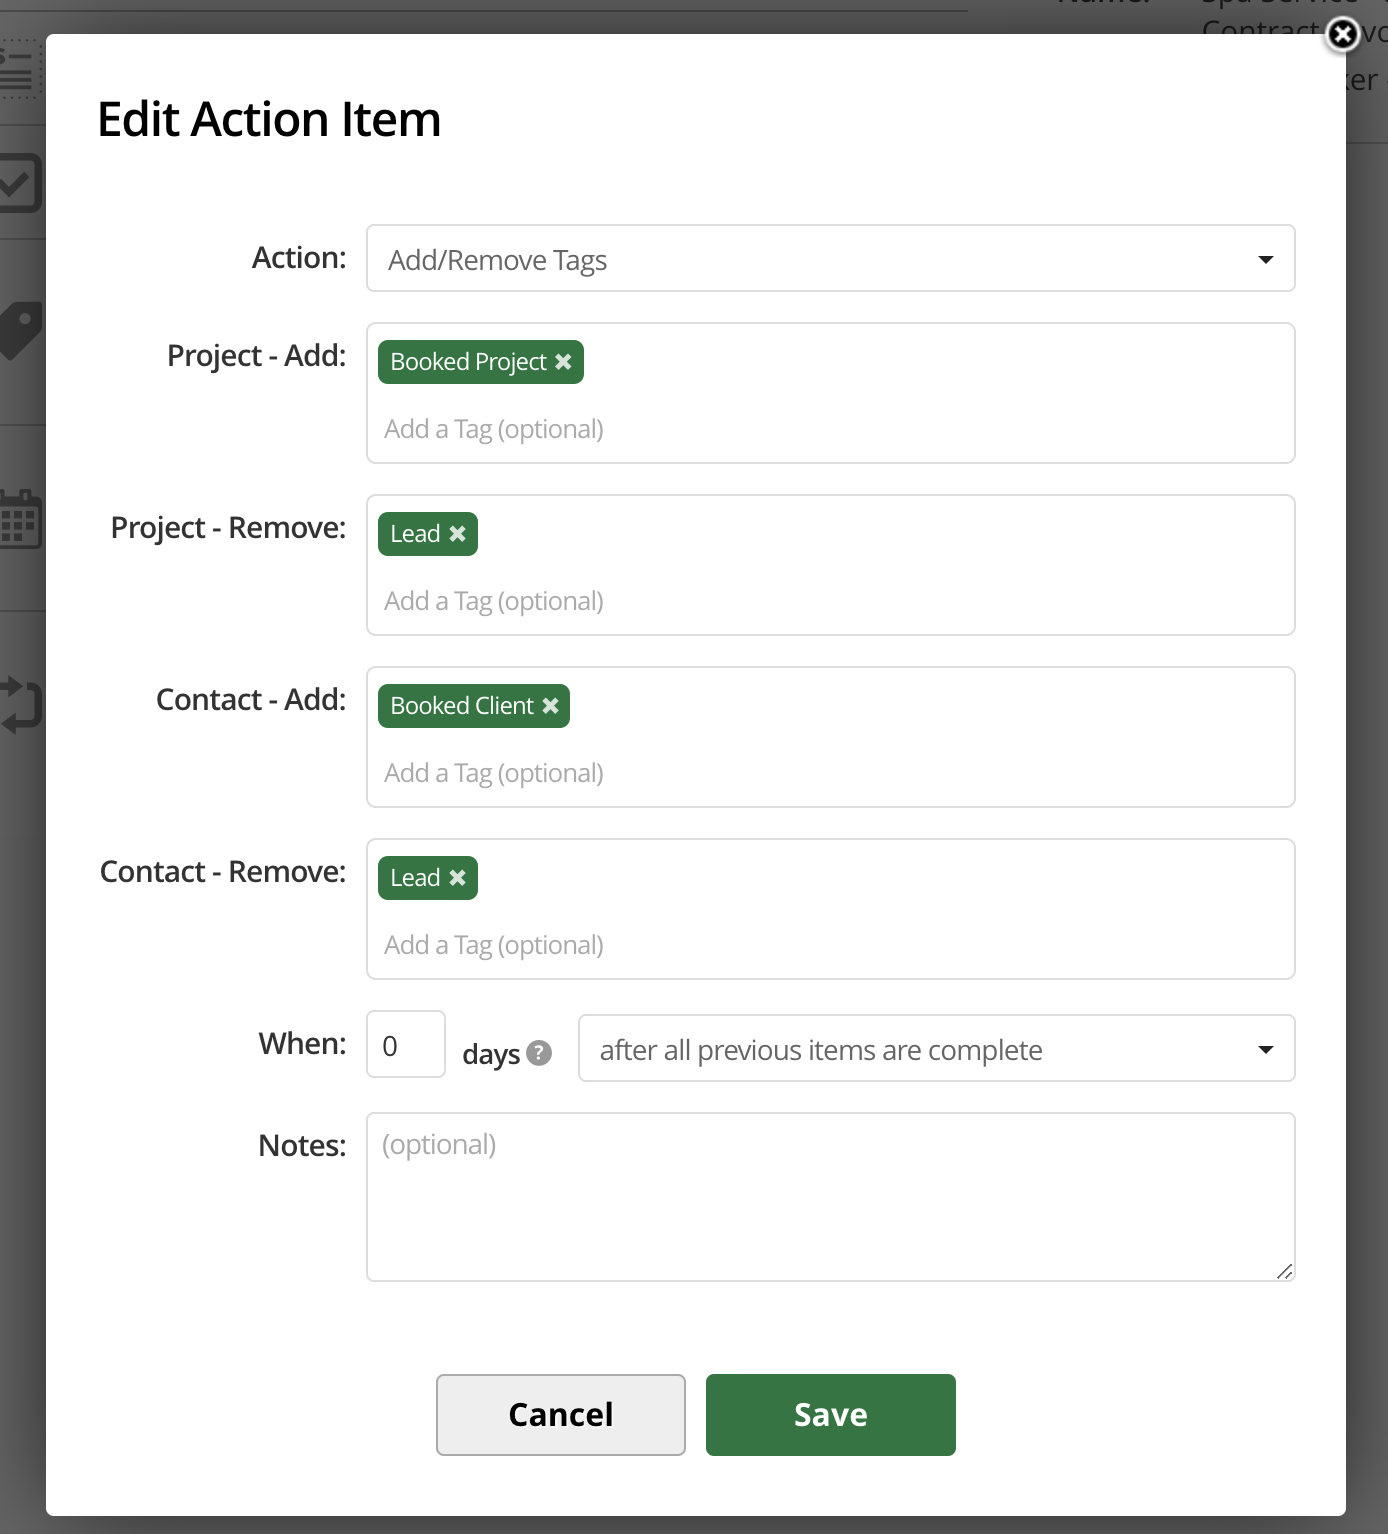Image resolution: width=1388 pixels, height=1534 pixels.
Task: Remove the Booked Project tag
Action: 563,362
